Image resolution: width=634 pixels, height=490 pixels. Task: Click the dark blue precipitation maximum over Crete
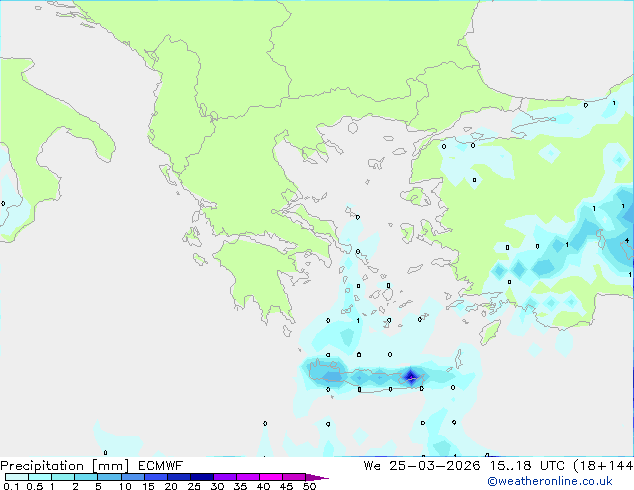411,377
